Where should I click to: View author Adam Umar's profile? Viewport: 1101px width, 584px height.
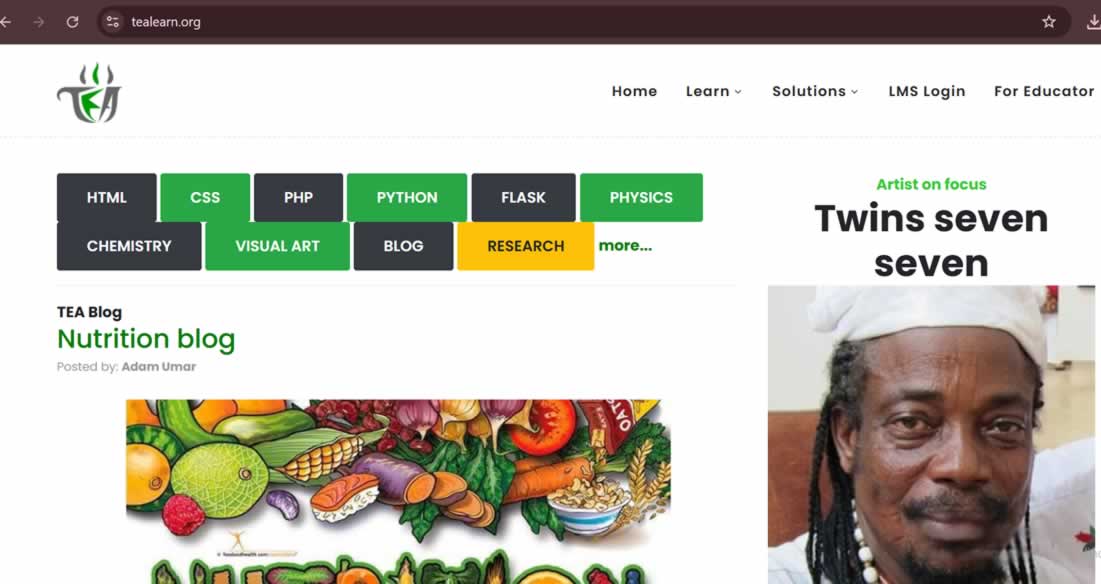(x=159, y=366)
